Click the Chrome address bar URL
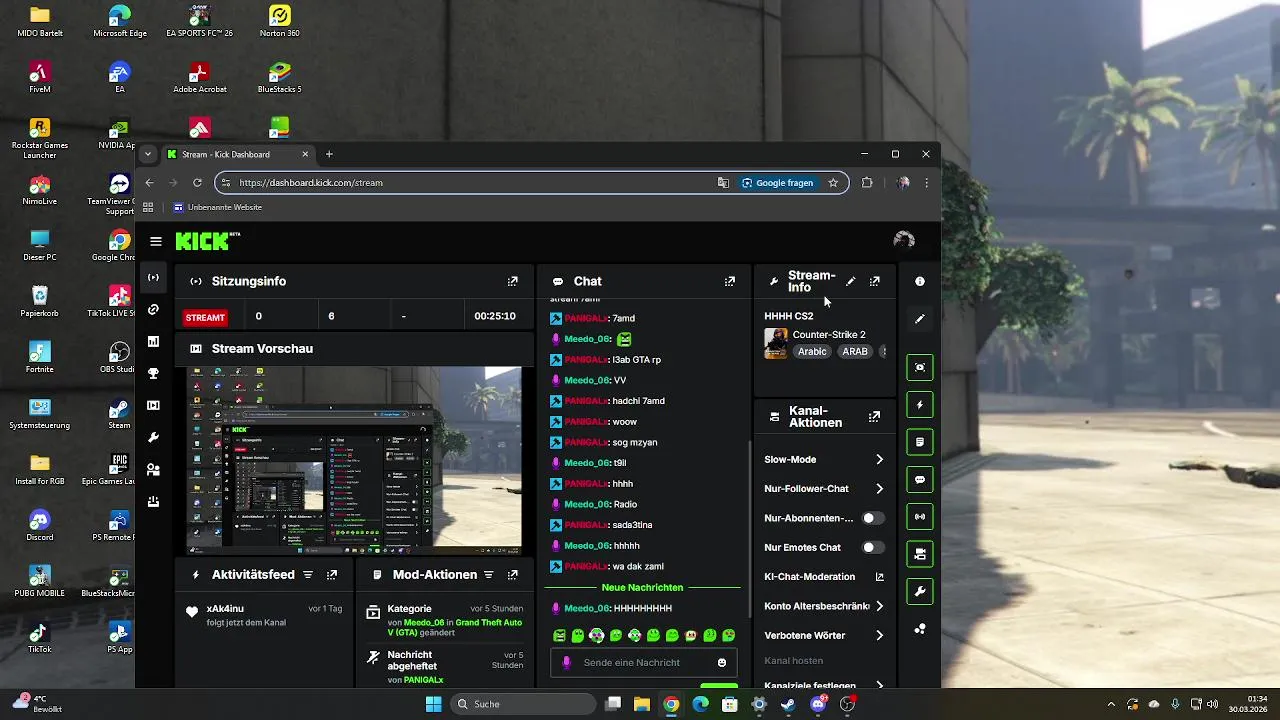 tap(311, 183)
